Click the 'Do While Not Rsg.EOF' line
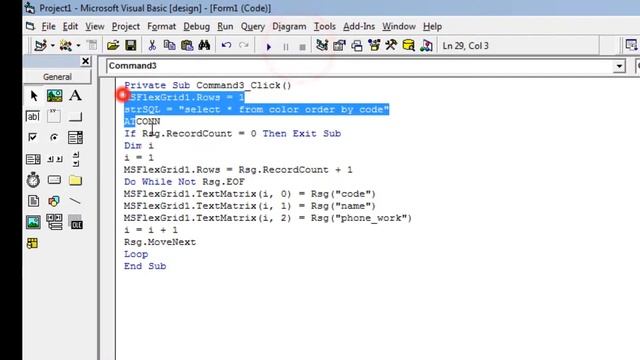The width and height of the screenshot is (640, 360). coord(184,182)
